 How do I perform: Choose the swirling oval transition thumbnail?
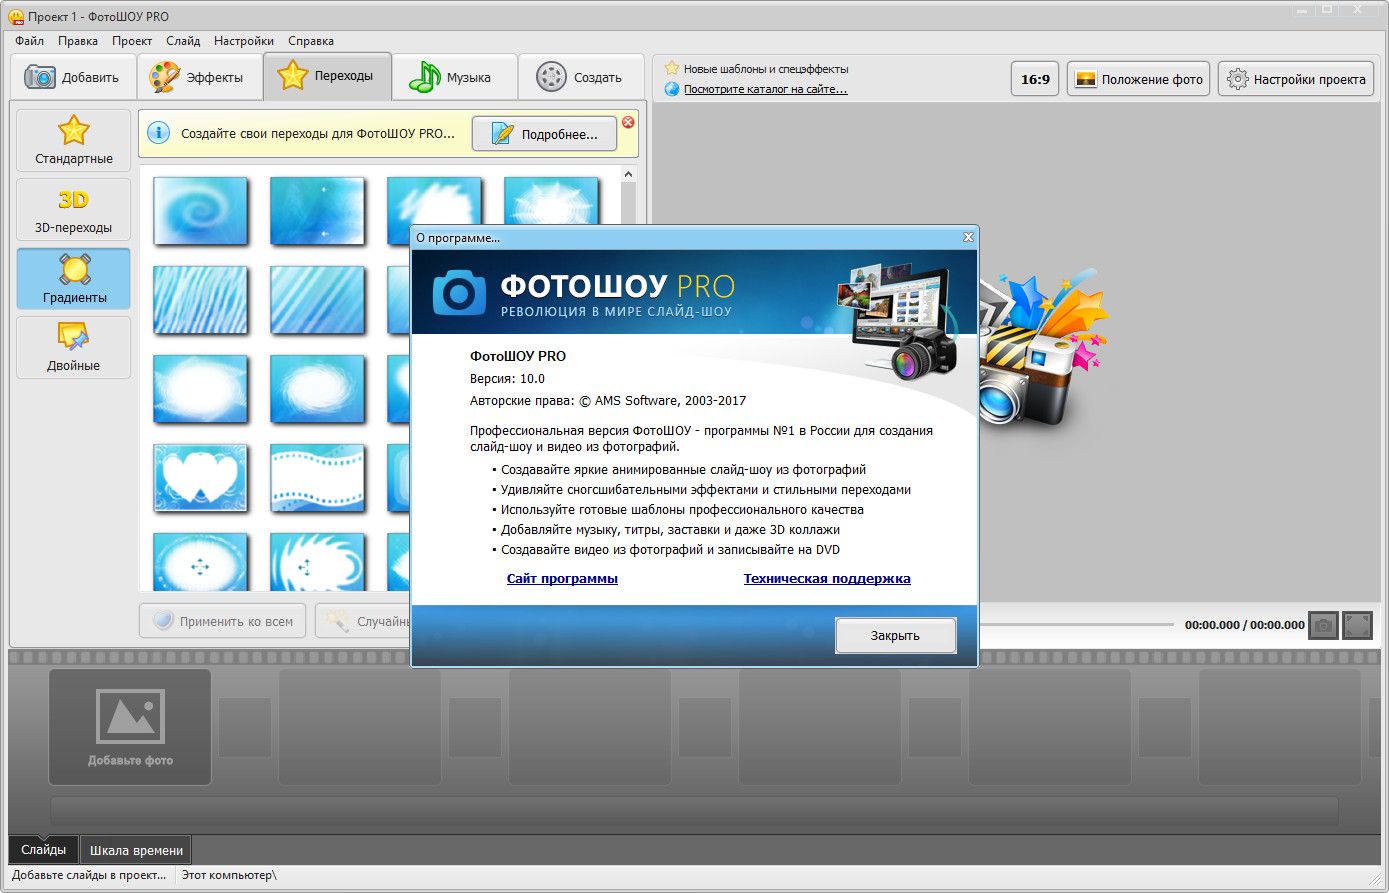coord(317,388)
